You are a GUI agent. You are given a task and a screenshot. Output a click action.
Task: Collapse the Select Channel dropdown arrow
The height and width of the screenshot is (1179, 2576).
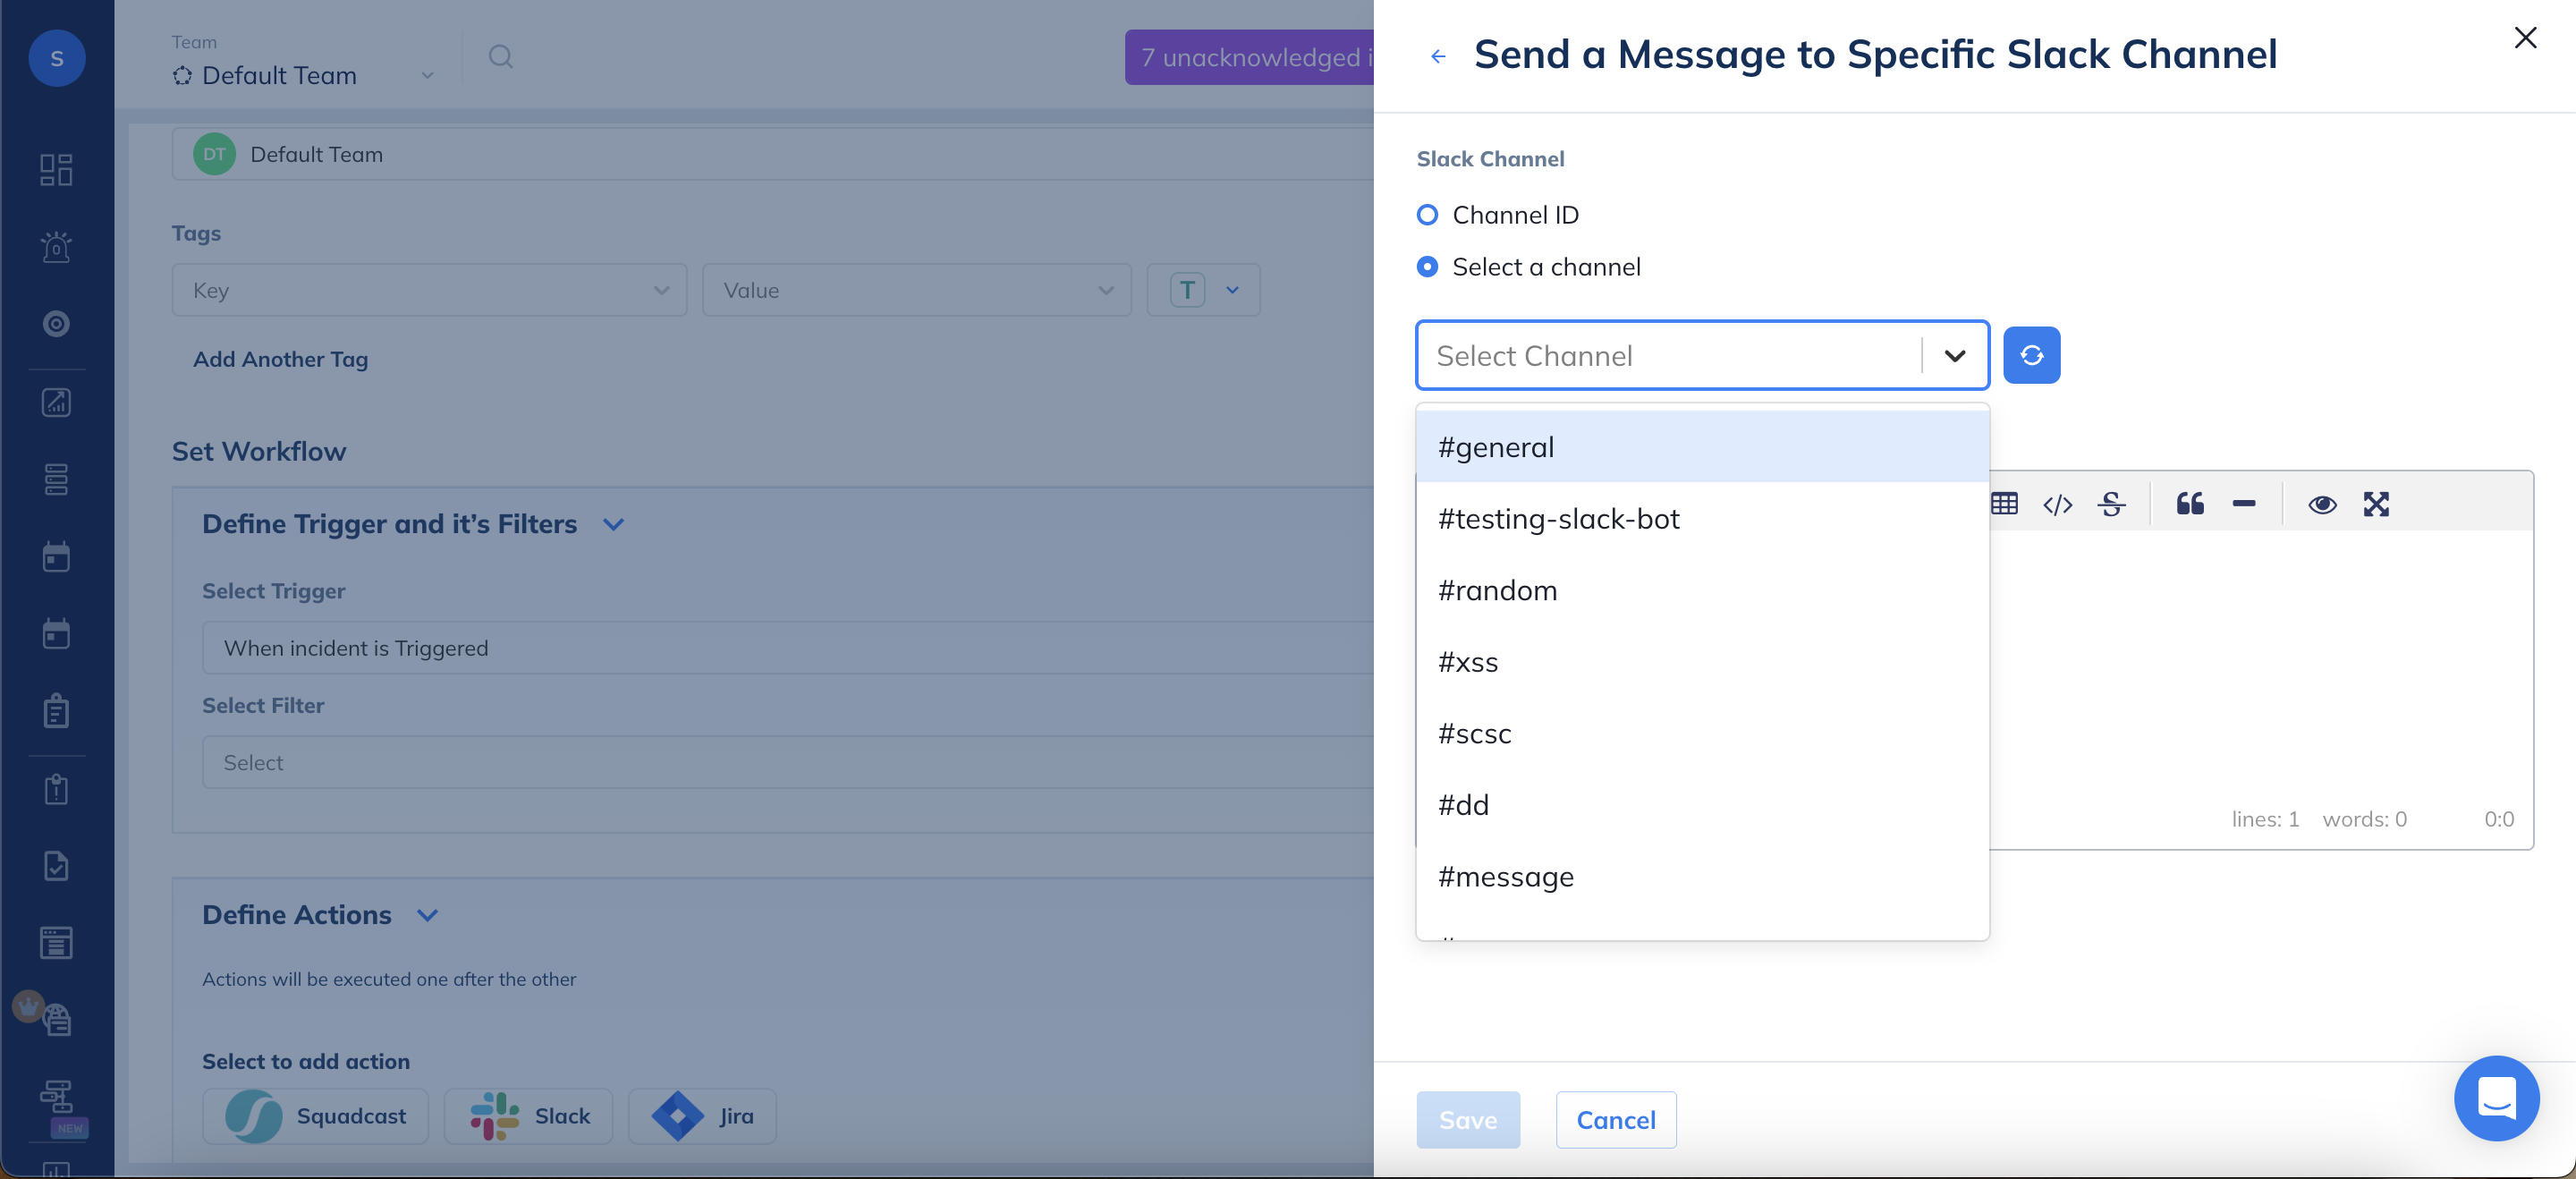[1954, 356]
